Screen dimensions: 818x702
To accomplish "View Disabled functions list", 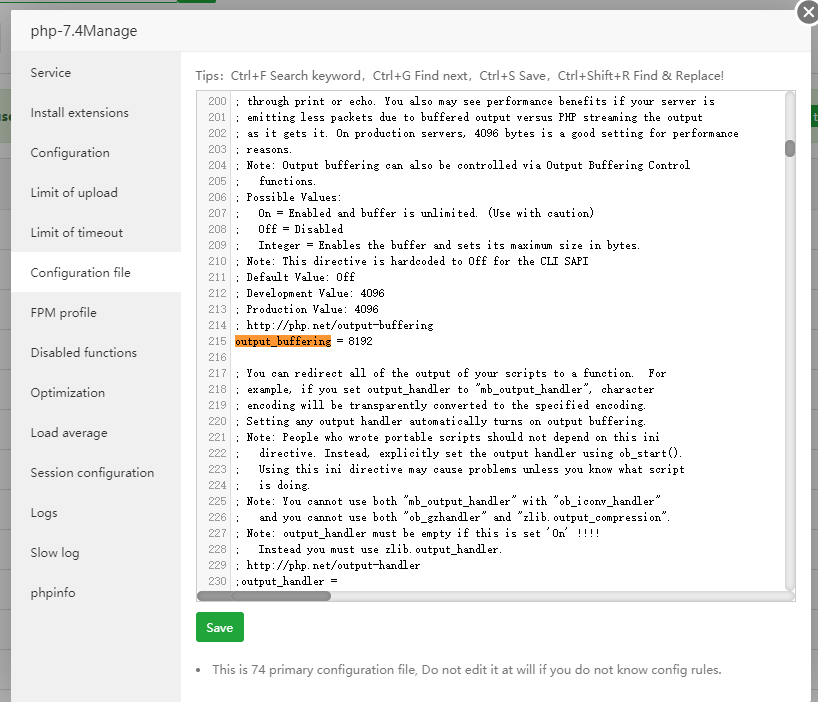I will [84, 353].
